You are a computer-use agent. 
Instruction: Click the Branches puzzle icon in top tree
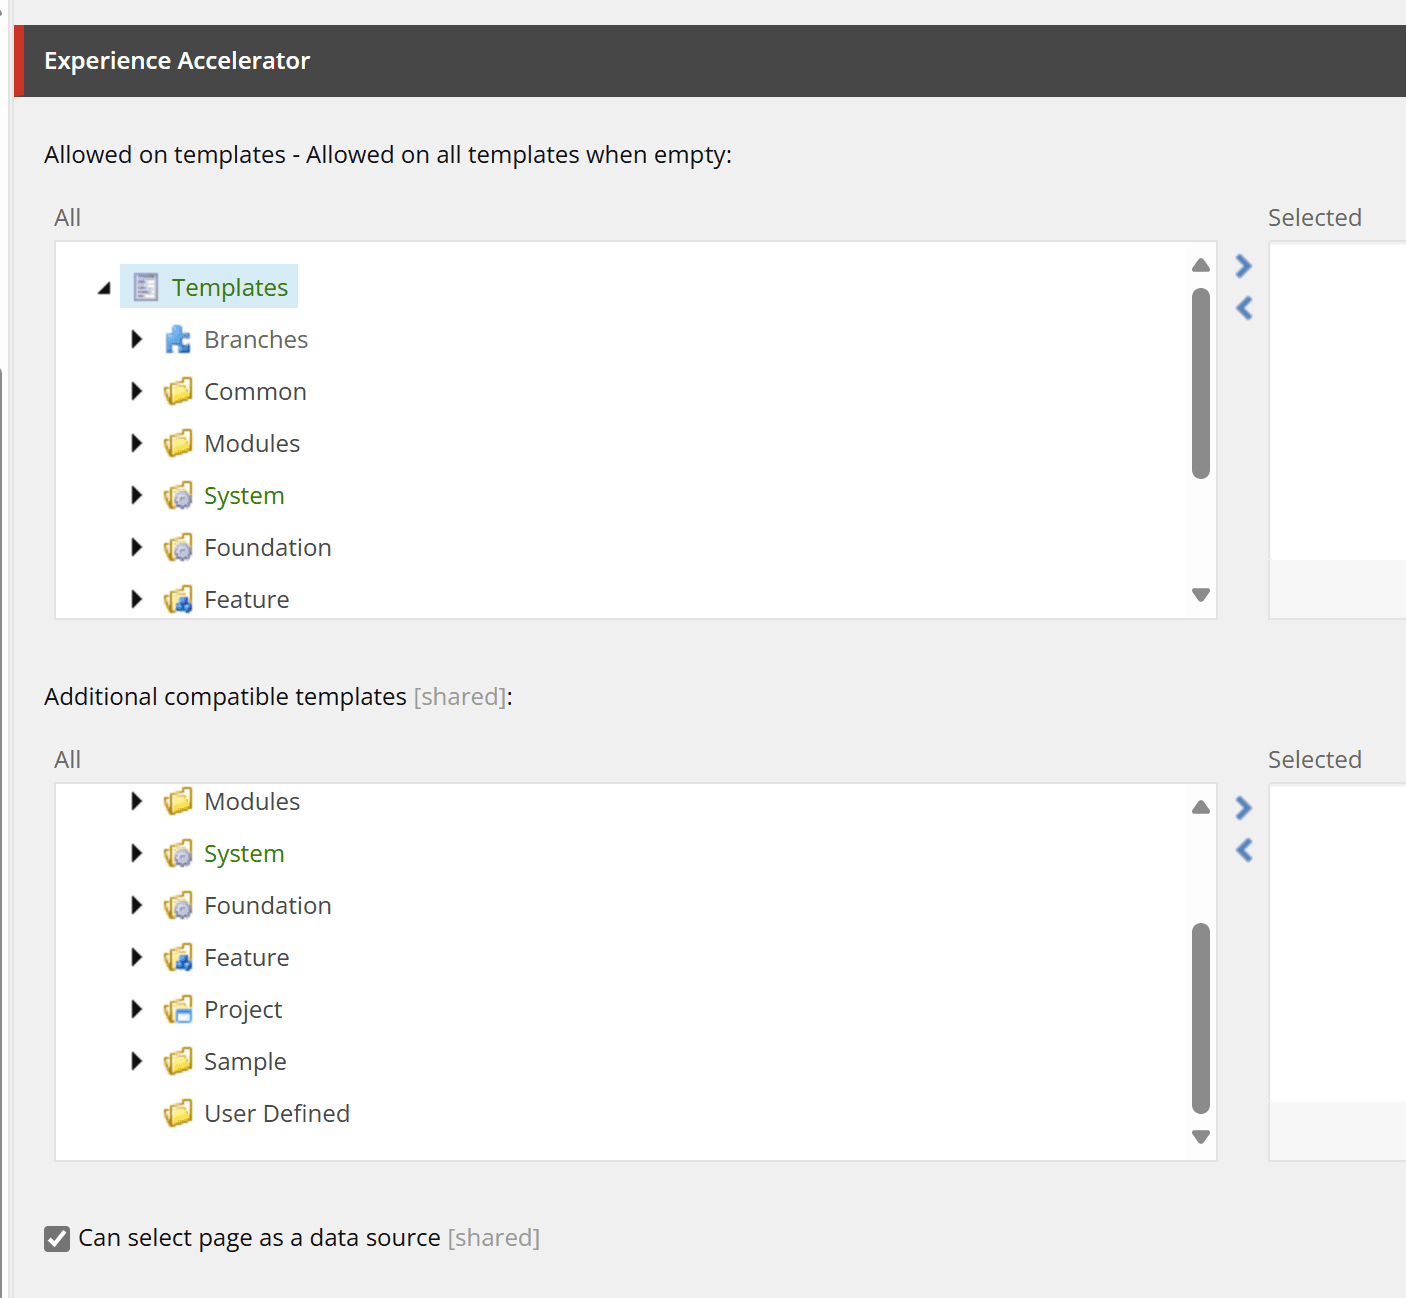tap(178, 339)
